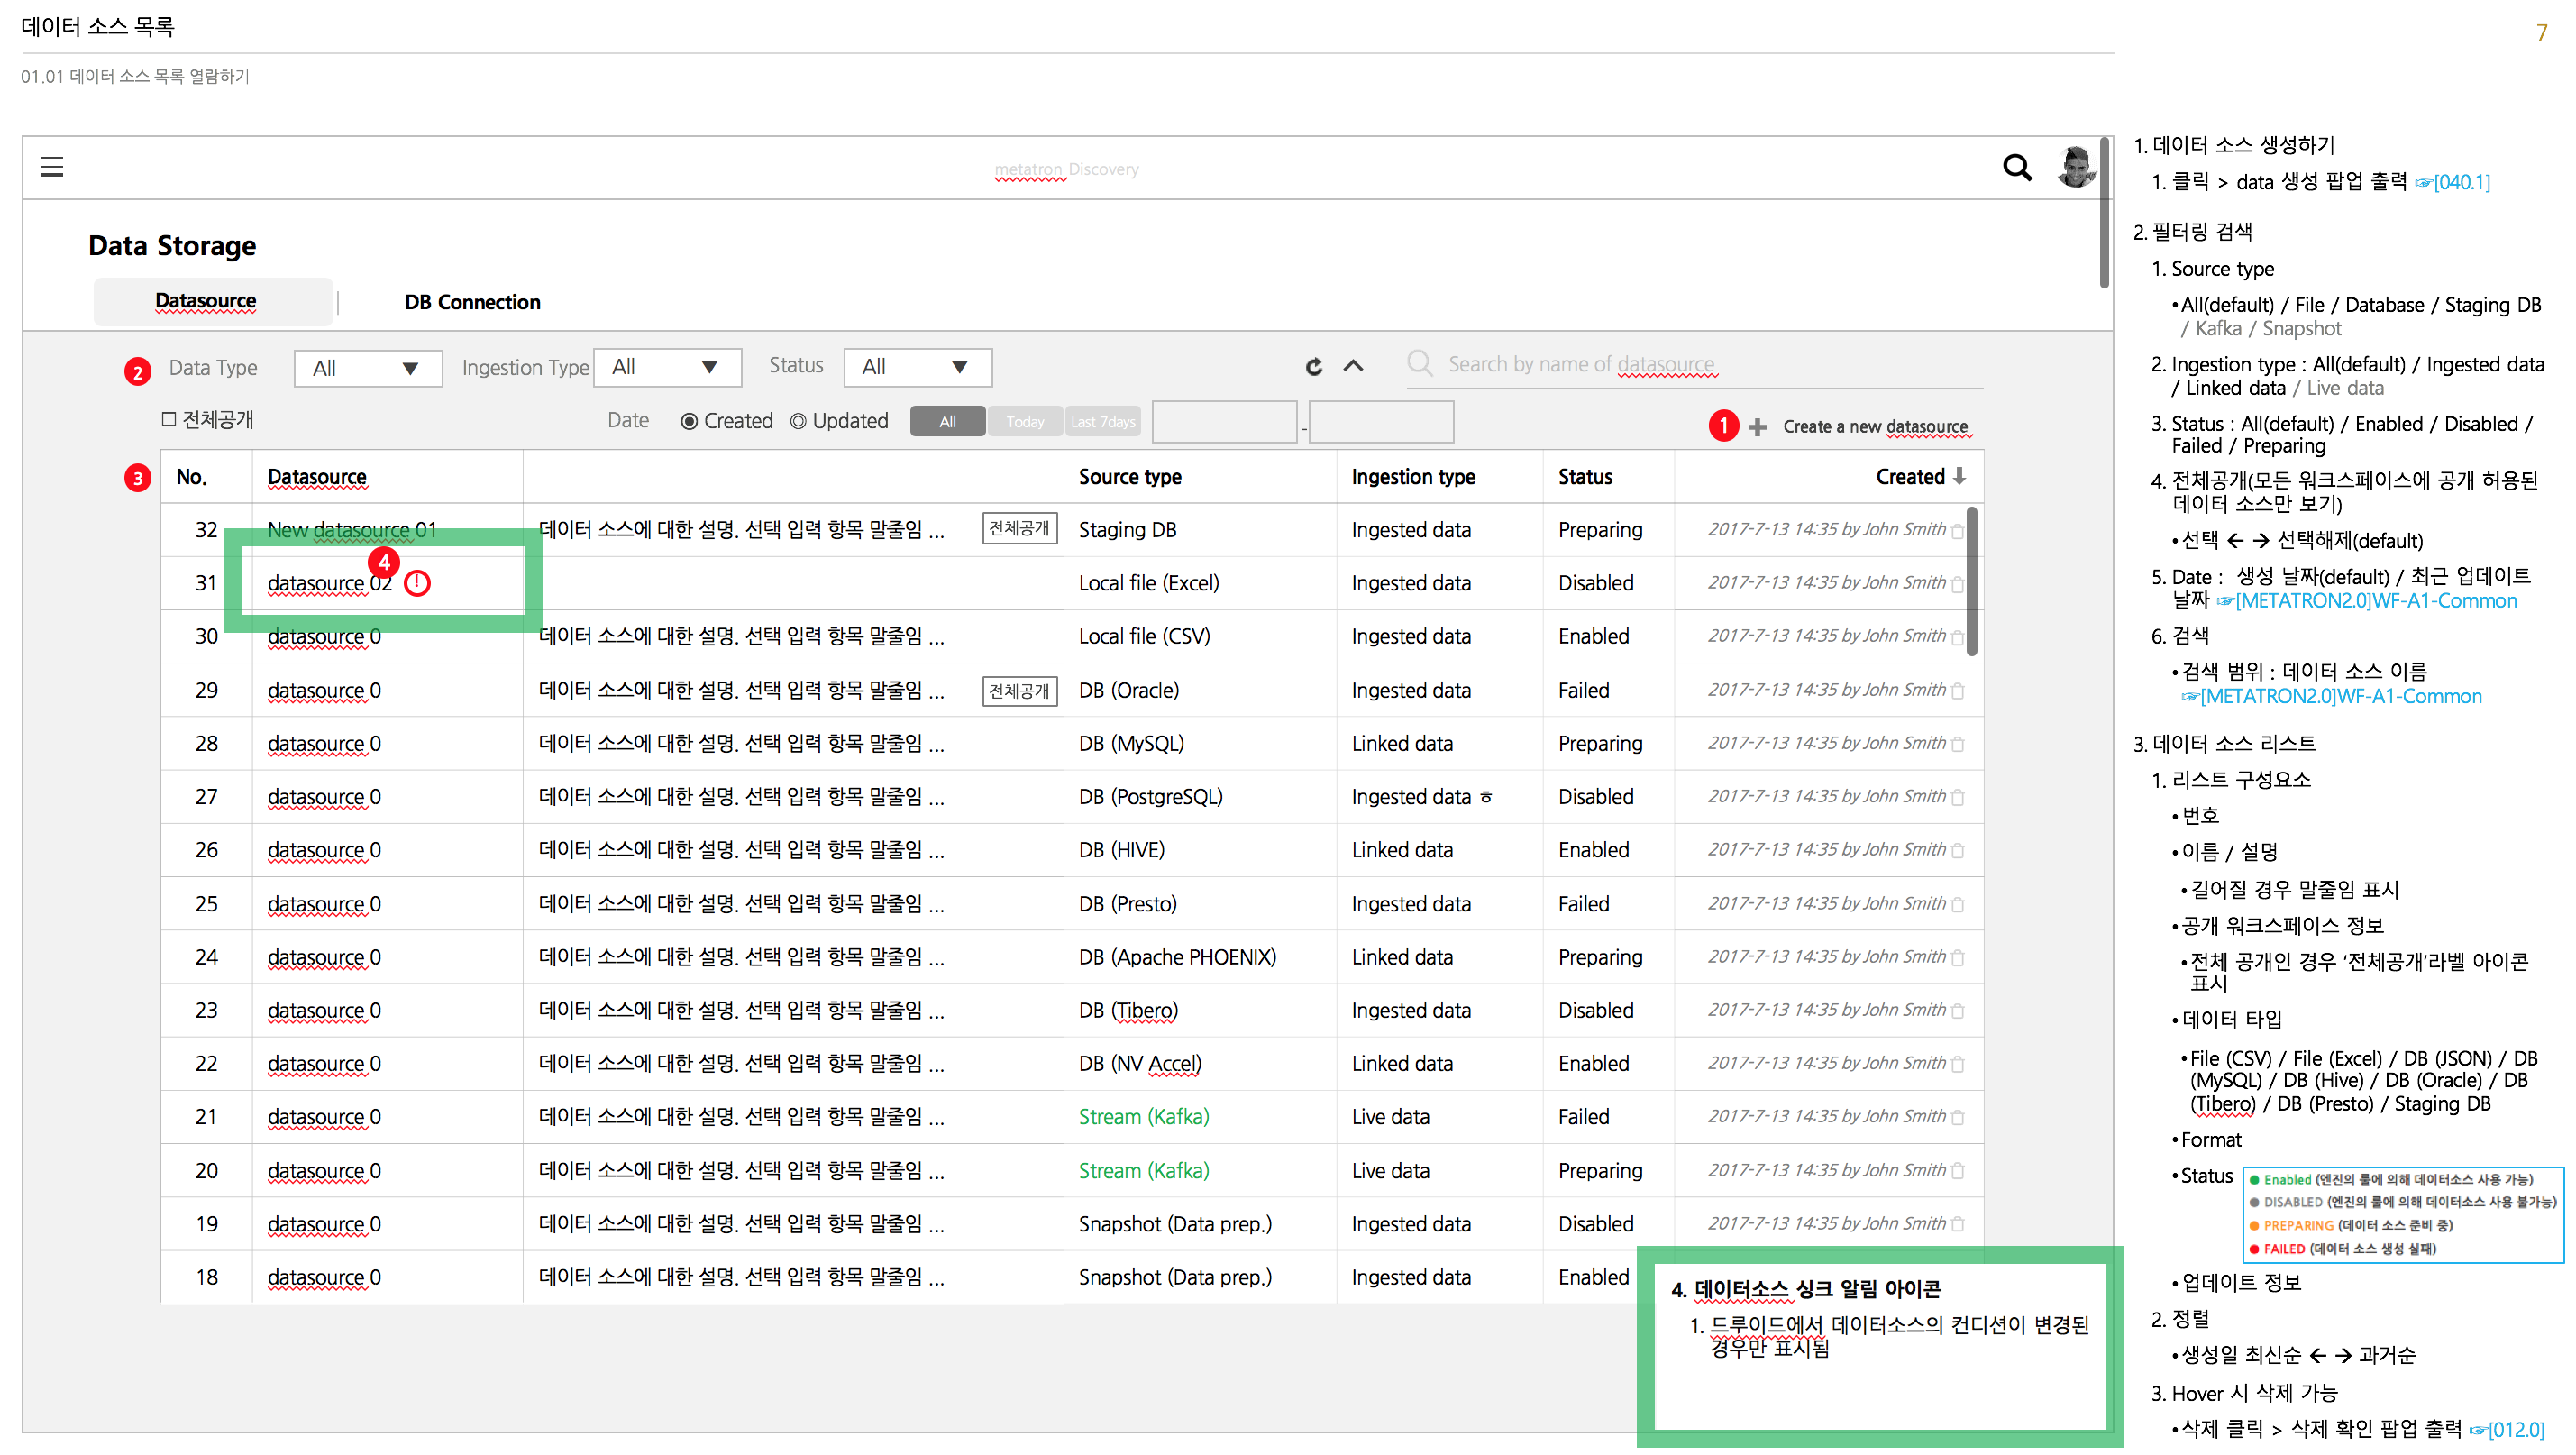The image size is (2576, 1455).
Task: Click the end date input field
Action: click(1381, 421)
